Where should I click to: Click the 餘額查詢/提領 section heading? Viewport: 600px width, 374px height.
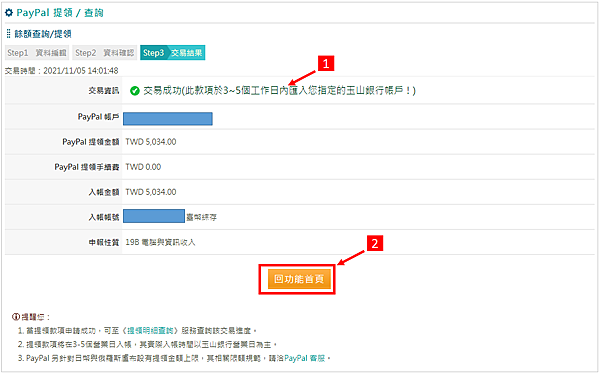(x=43, y=34)
